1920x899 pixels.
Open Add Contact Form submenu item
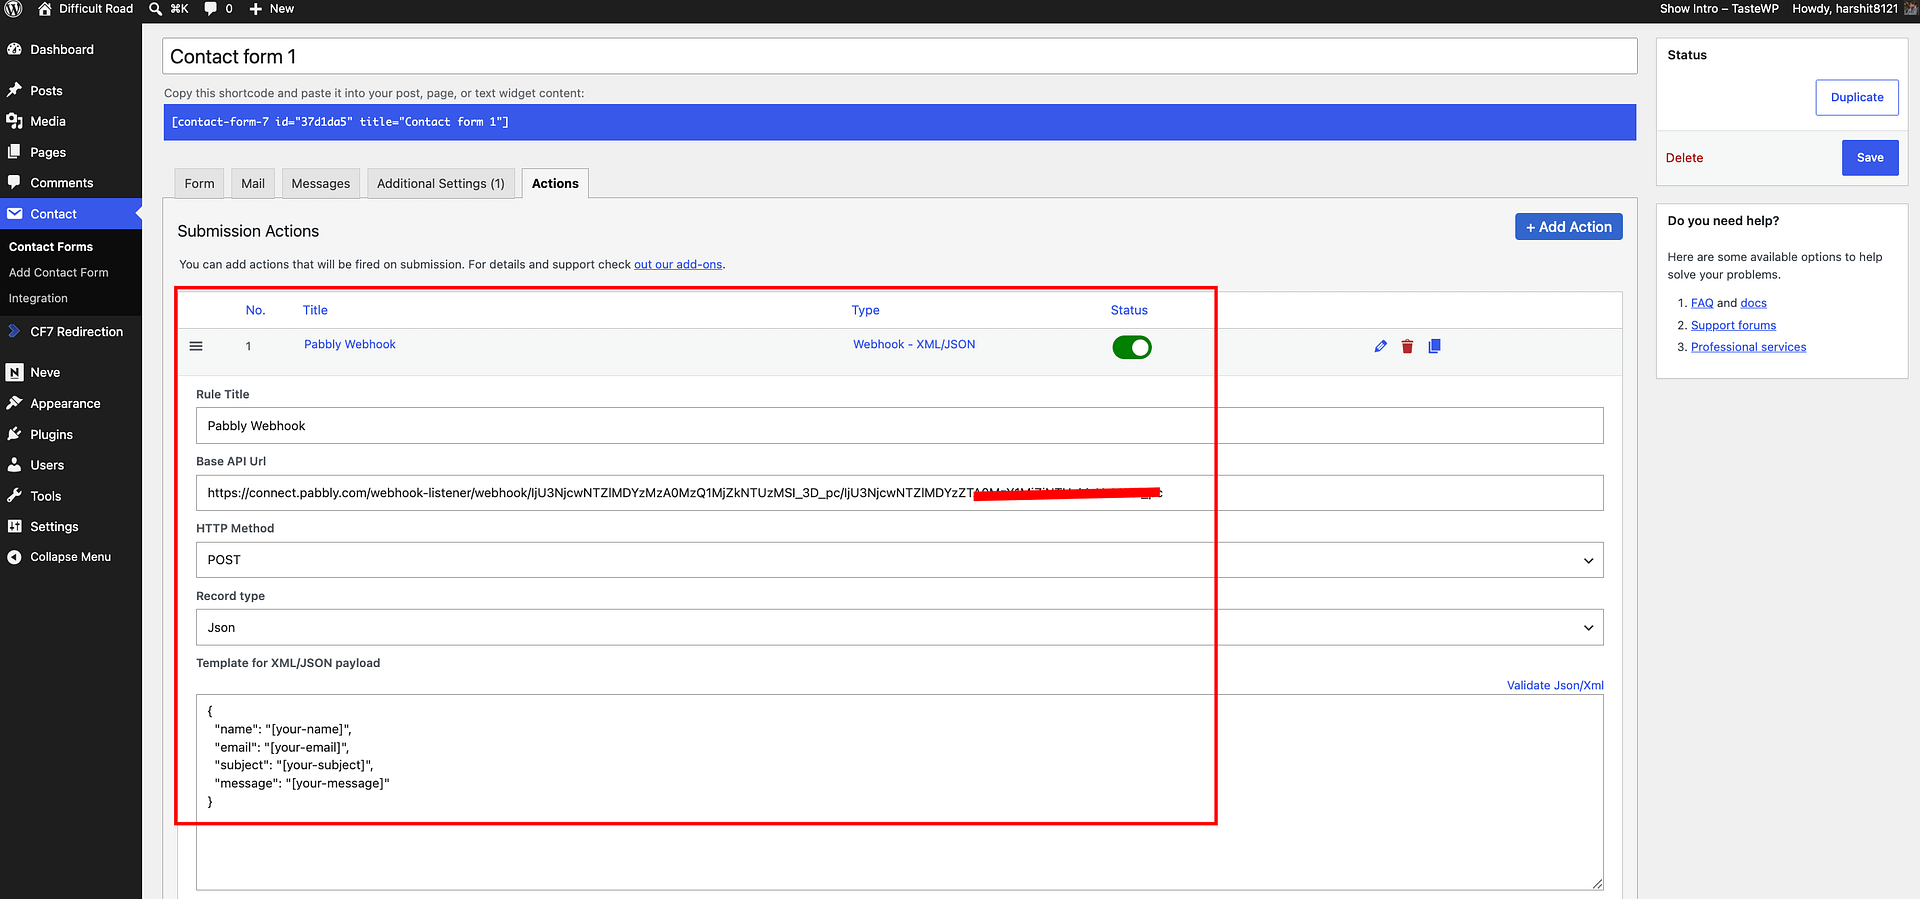pyautogui.click(x=59, y=273)
